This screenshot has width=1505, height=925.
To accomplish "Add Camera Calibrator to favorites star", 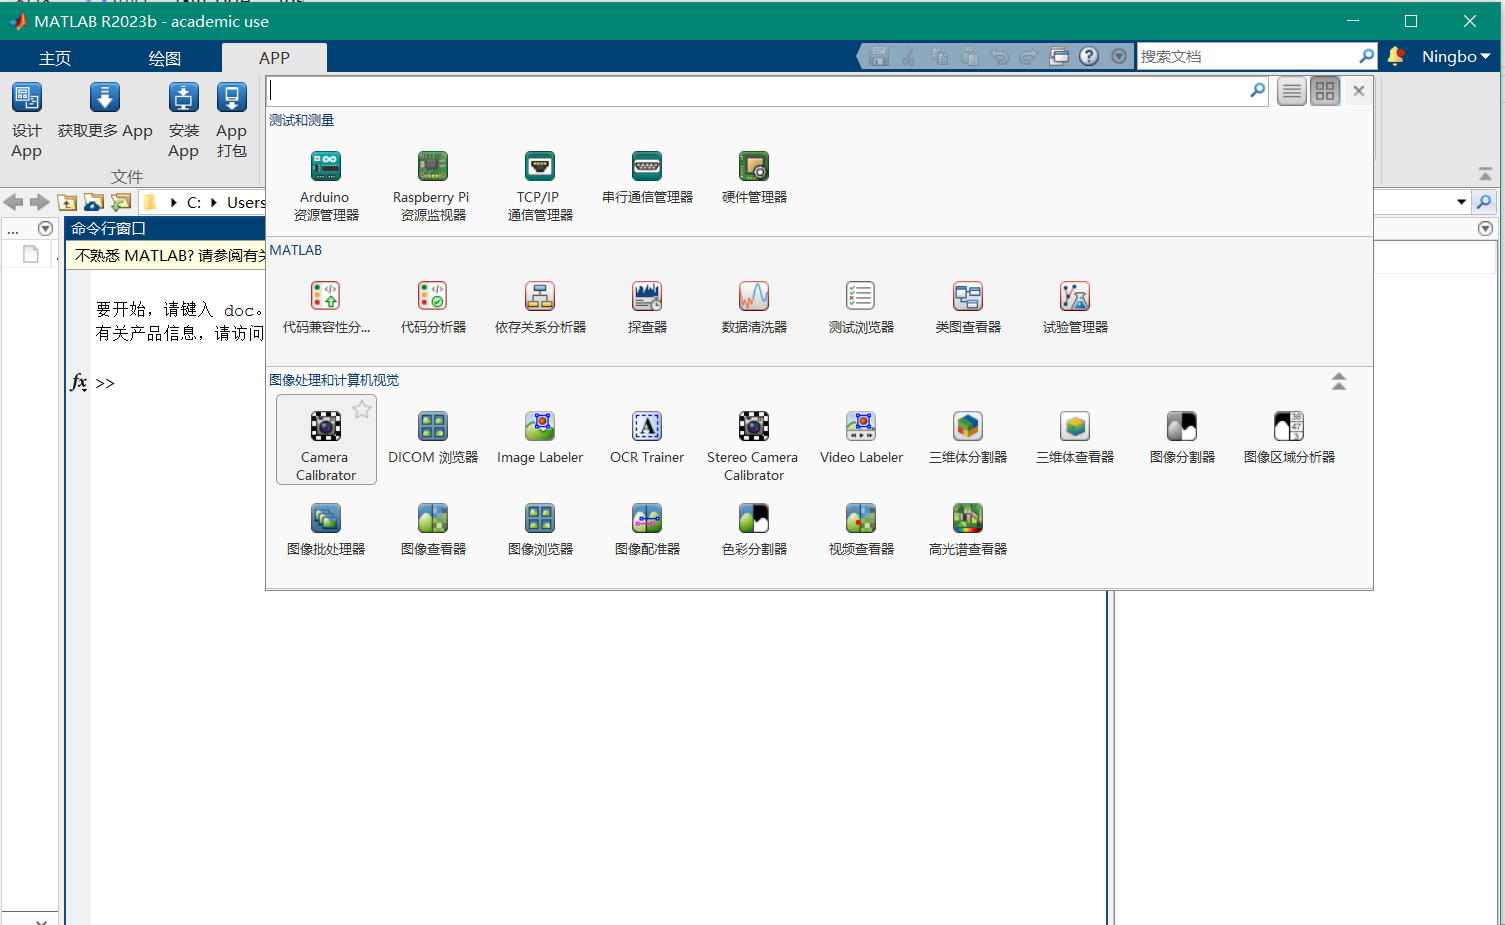I will tap(362, 409).
